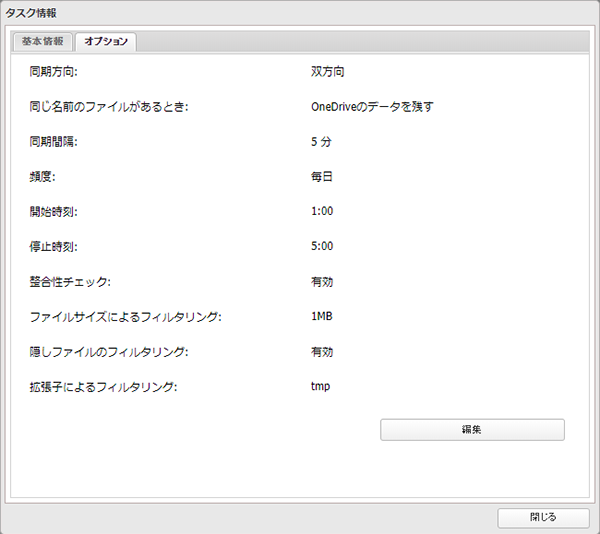600x534 pixels.
Task: Click 有効 value beside 隠しファイルのフィルタリング
Action: pos(322,352)
